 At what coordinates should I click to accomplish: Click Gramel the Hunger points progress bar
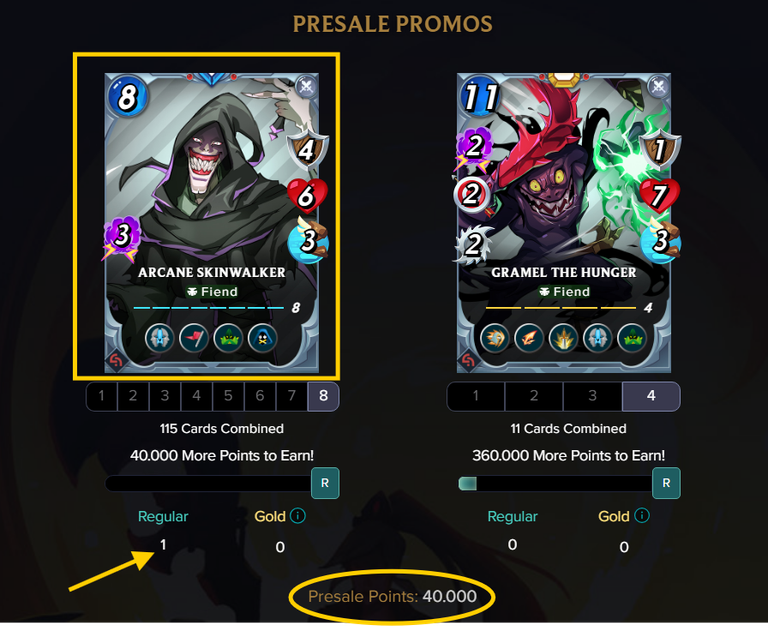coord(555,484)
